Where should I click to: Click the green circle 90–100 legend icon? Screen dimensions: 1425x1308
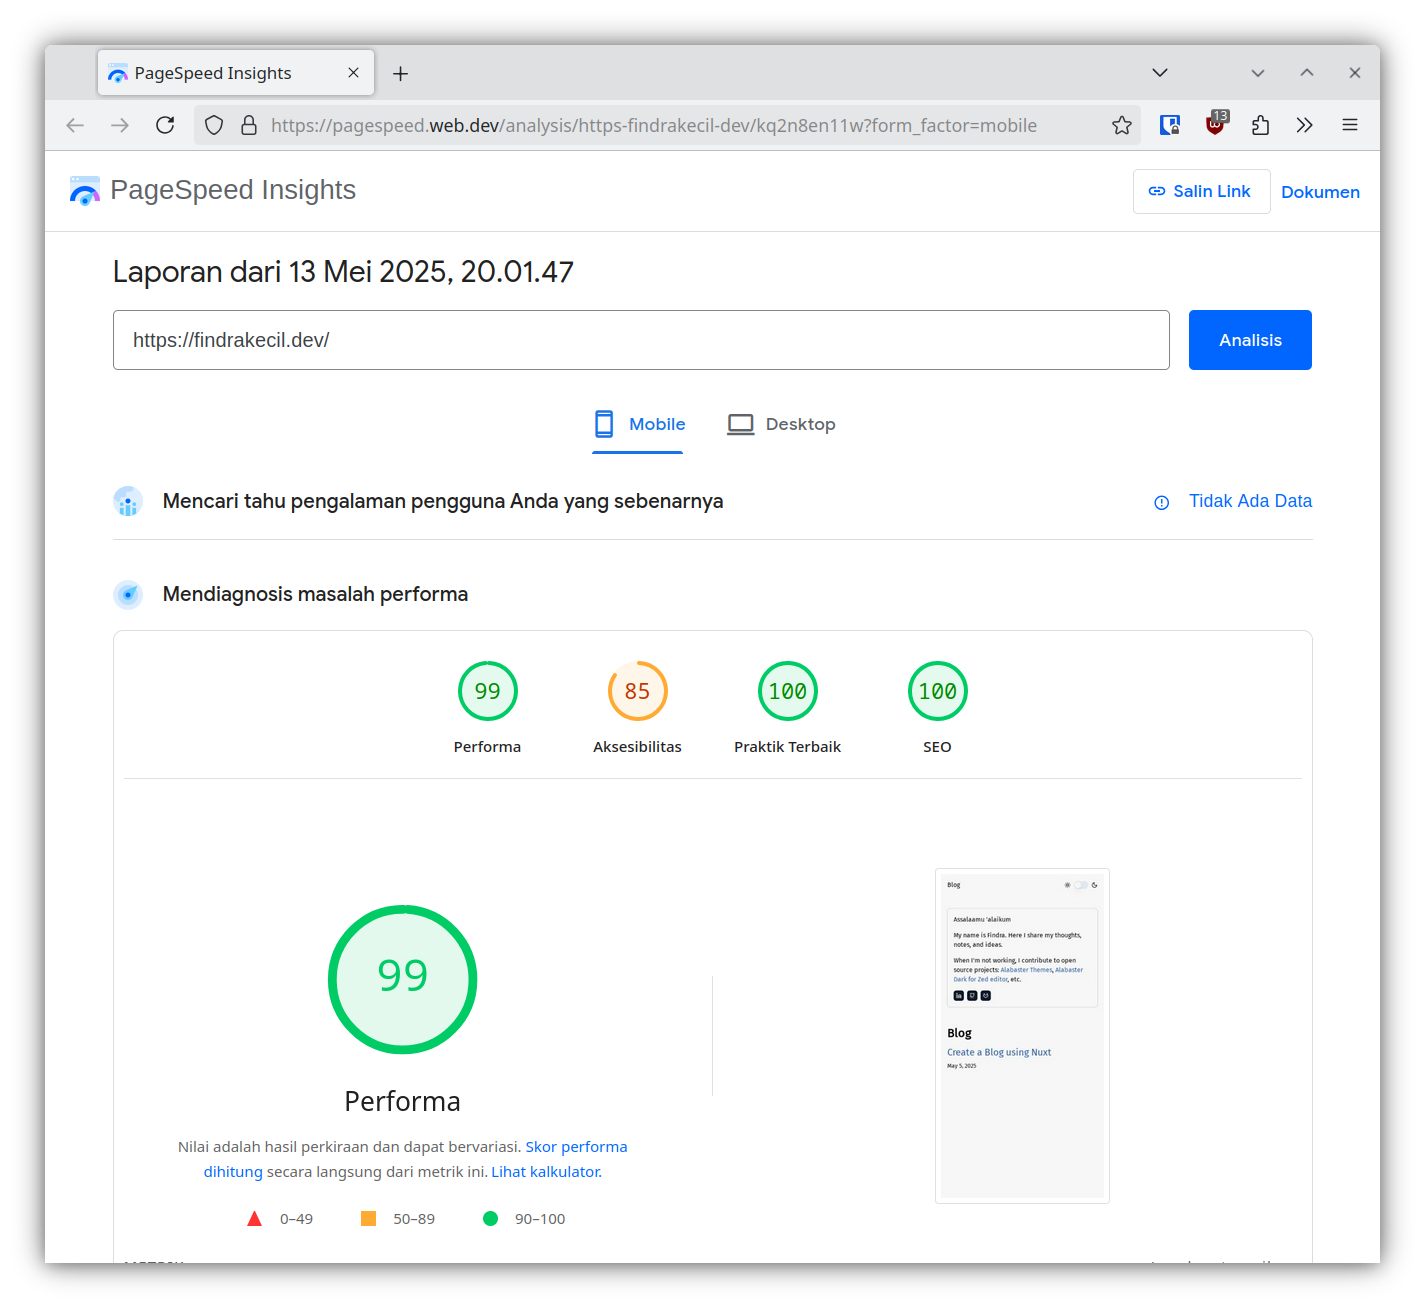pyautogui.click(x=490, y=1218)
